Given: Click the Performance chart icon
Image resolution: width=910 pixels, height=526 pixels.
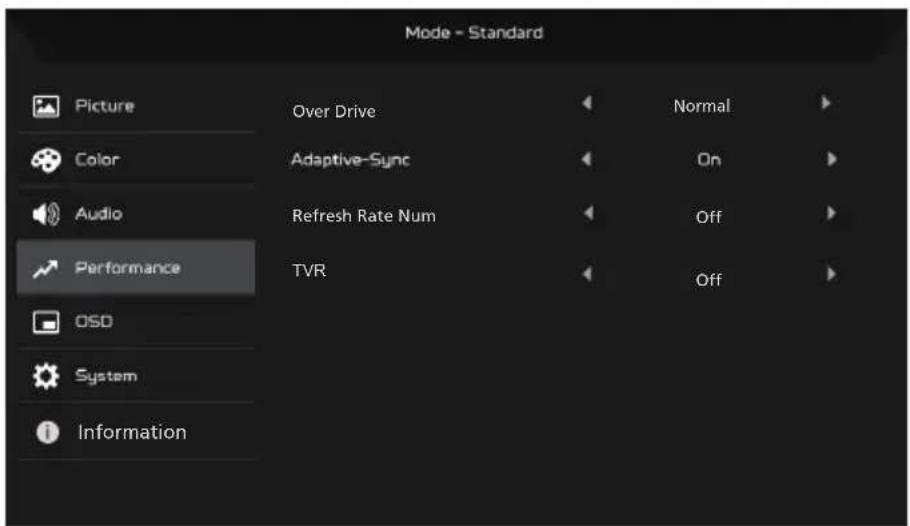Looking at the screenshot, I should (46, 268).
